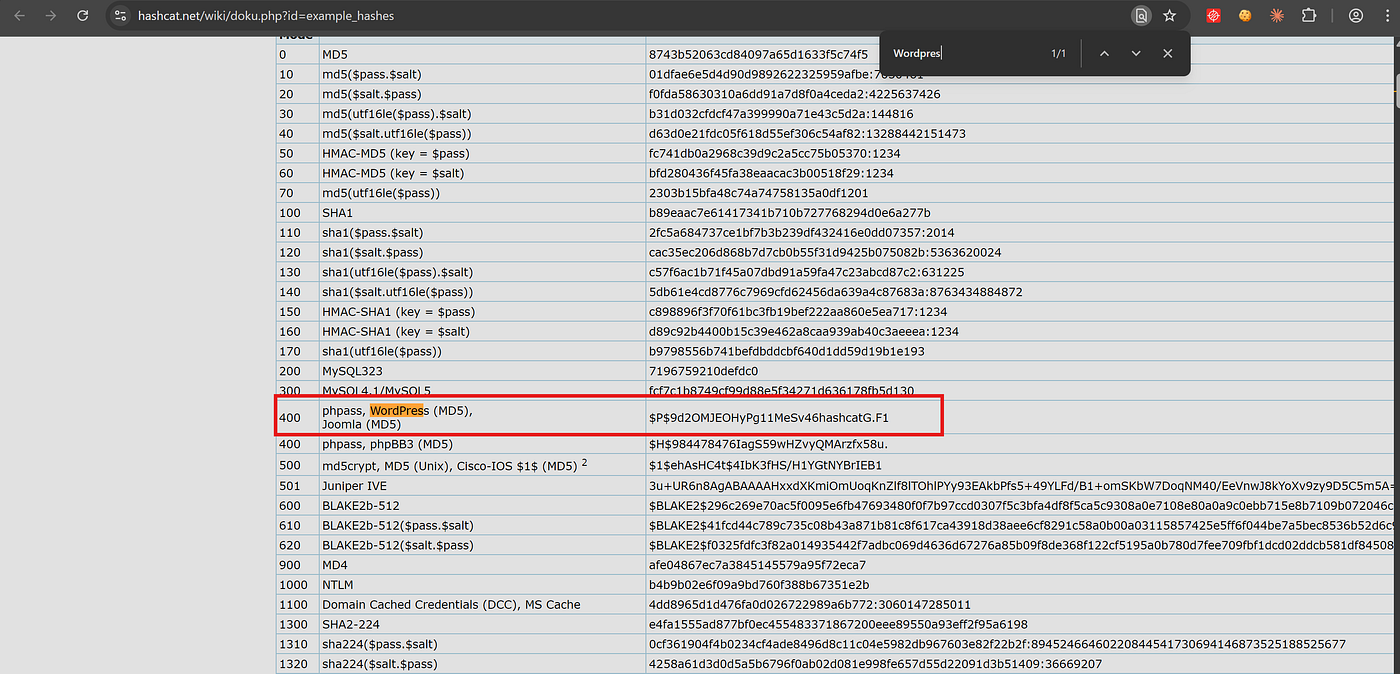This screenshot has width=1400, height=674.
Task: Click mode number 1100 cell
Action: 298,604
